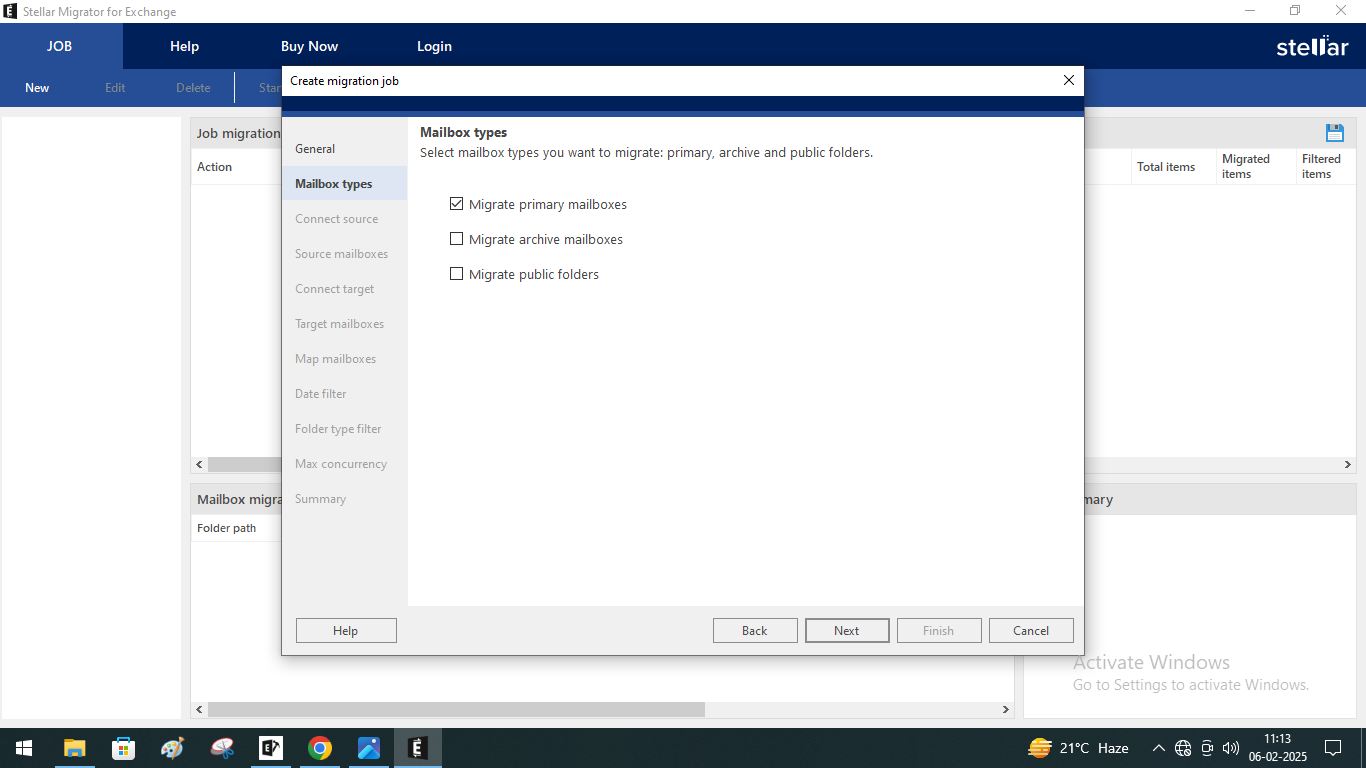This screenshot has height=768, width=1366.
Task: Select the Mailbox types wizard step
Action: 344,184
